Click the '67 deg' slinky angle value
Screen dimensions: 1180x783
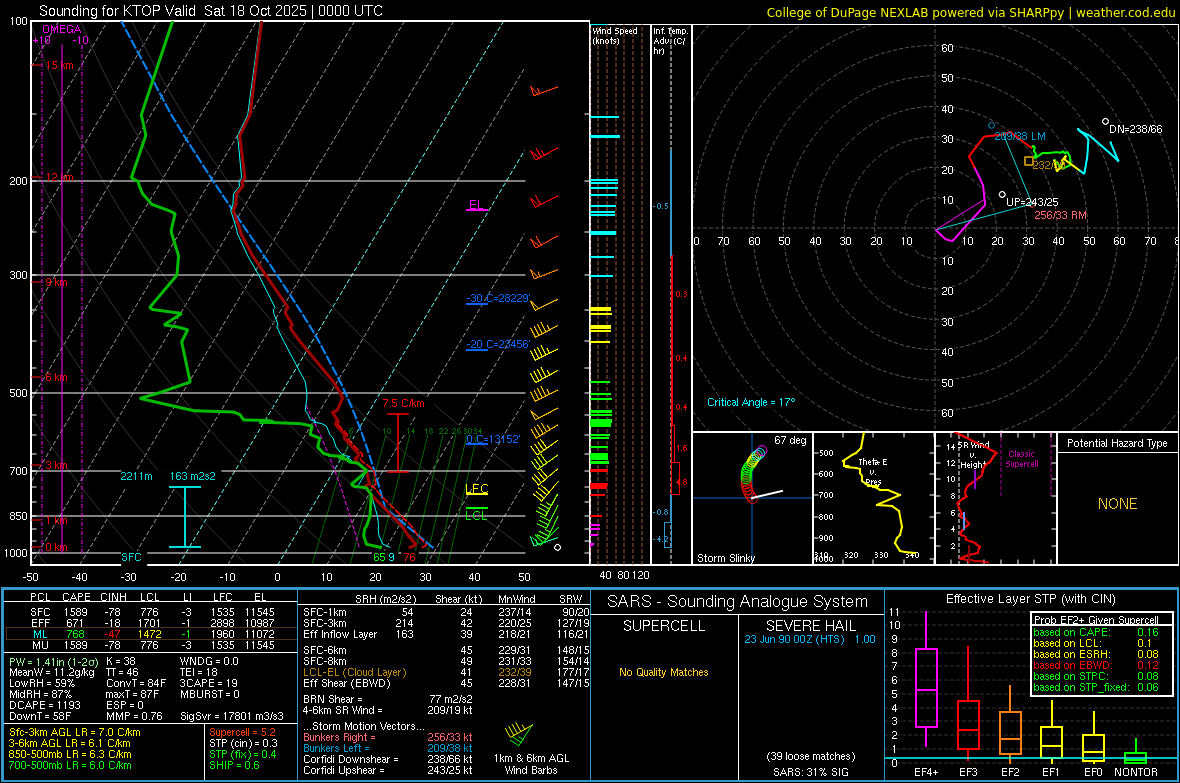pos(790,440)
